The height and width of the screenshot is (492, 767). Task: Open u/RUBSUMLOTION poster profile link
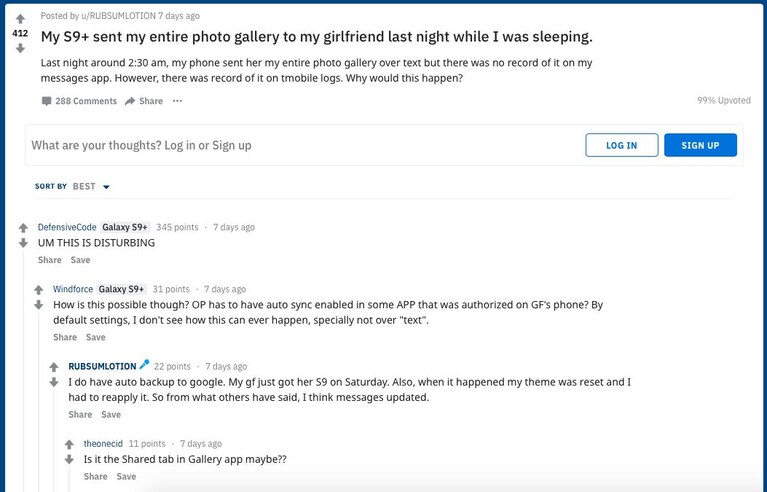(118, 16)
